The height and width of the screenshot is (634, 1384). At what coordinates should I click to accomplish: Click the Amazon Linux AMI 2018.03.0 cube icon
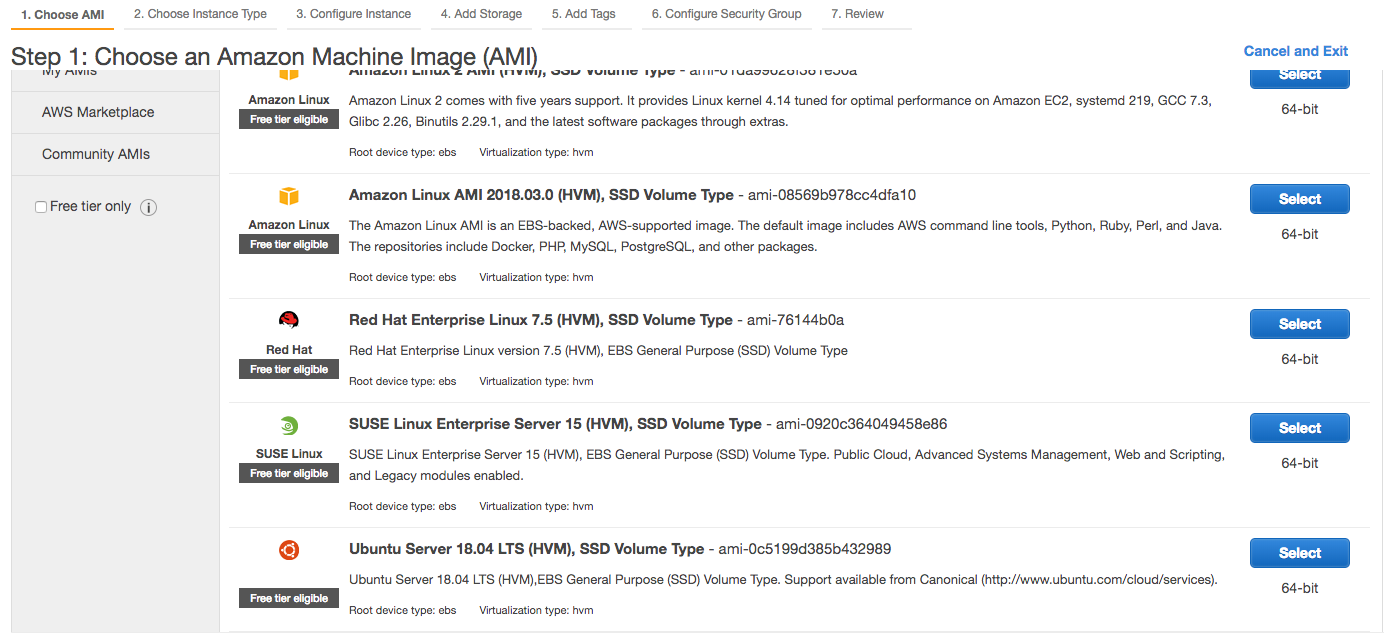288,197
